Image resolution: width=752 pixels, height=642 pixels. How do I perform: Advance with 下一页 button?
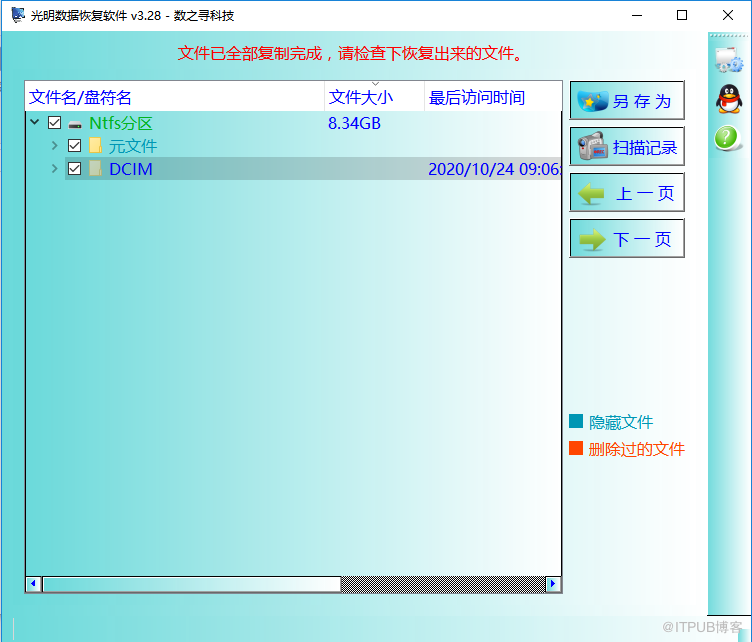[627, 238]
